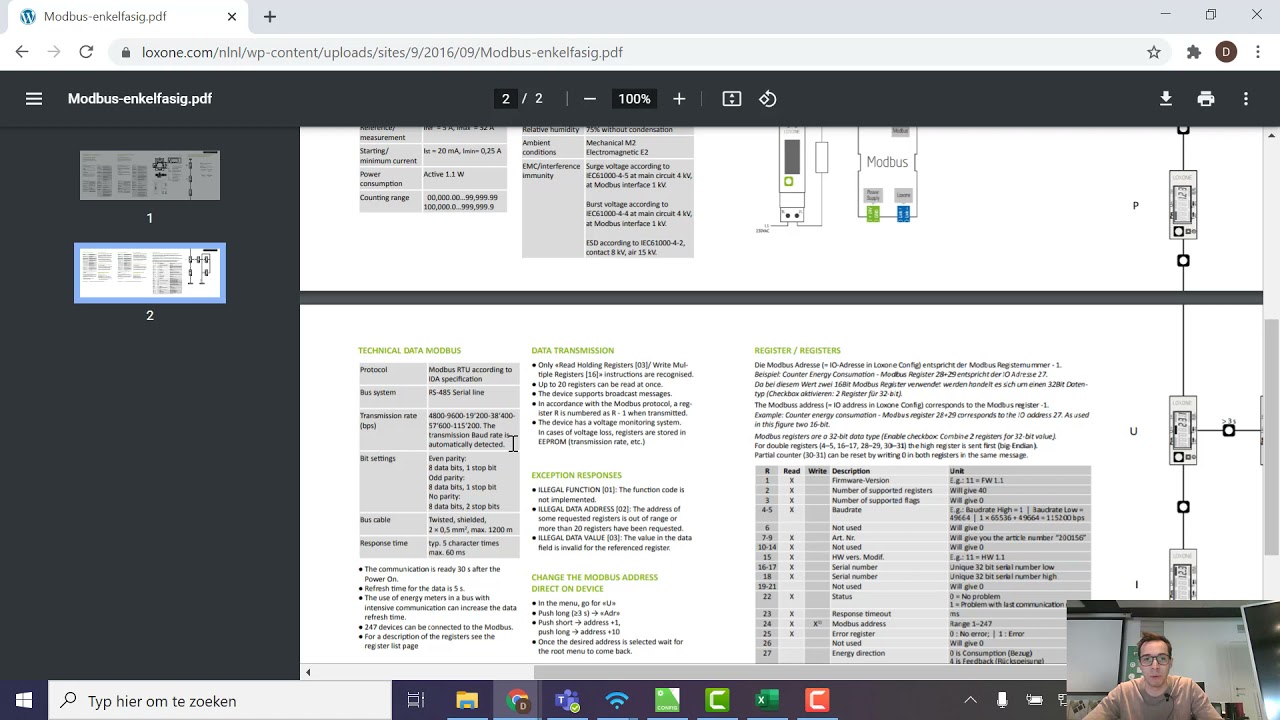Open the Wi-Fi app taskbar icon
The width and height of the screenshot is (1280, 720).
click(x=617, y=700)
